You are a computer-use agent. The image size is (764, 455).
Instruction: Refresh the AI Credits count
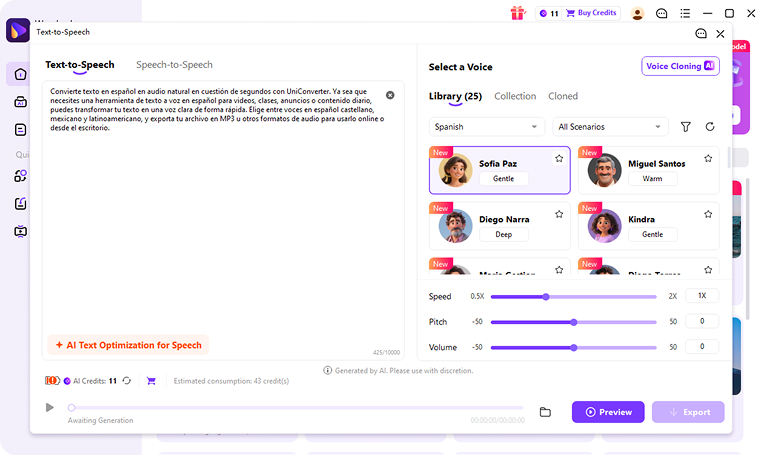(x=127, y=380)
